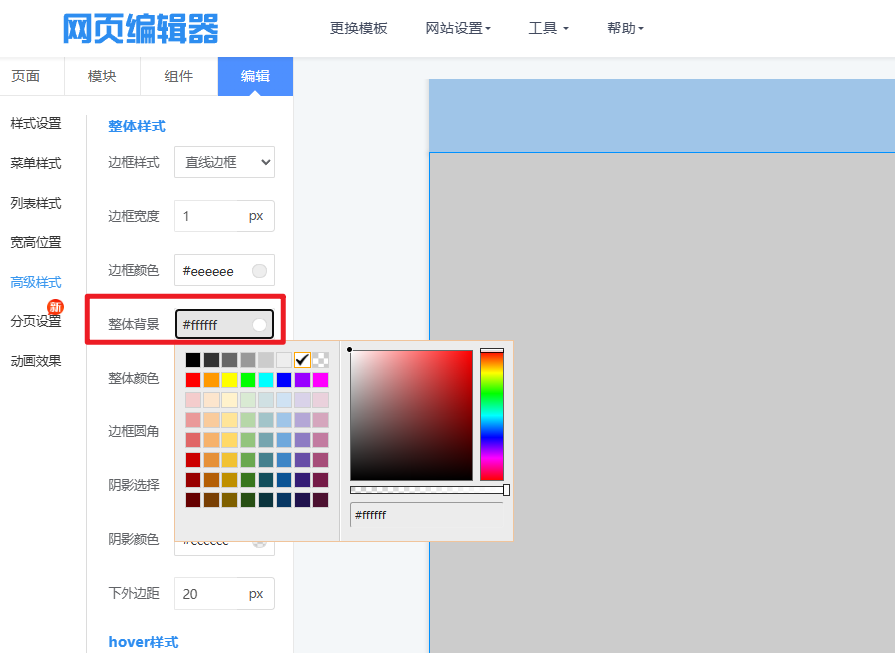This screenshot has width=895, height=653.
Task: Click the 网页编辑器 logo
Action: 140,29
